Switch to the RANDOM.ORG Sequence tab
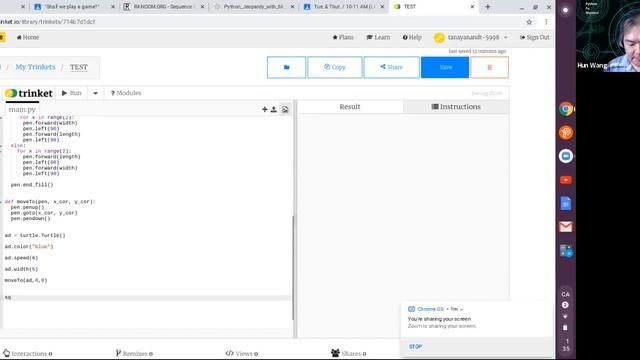Viewport: 640px width, 360px height. (165, 7)
